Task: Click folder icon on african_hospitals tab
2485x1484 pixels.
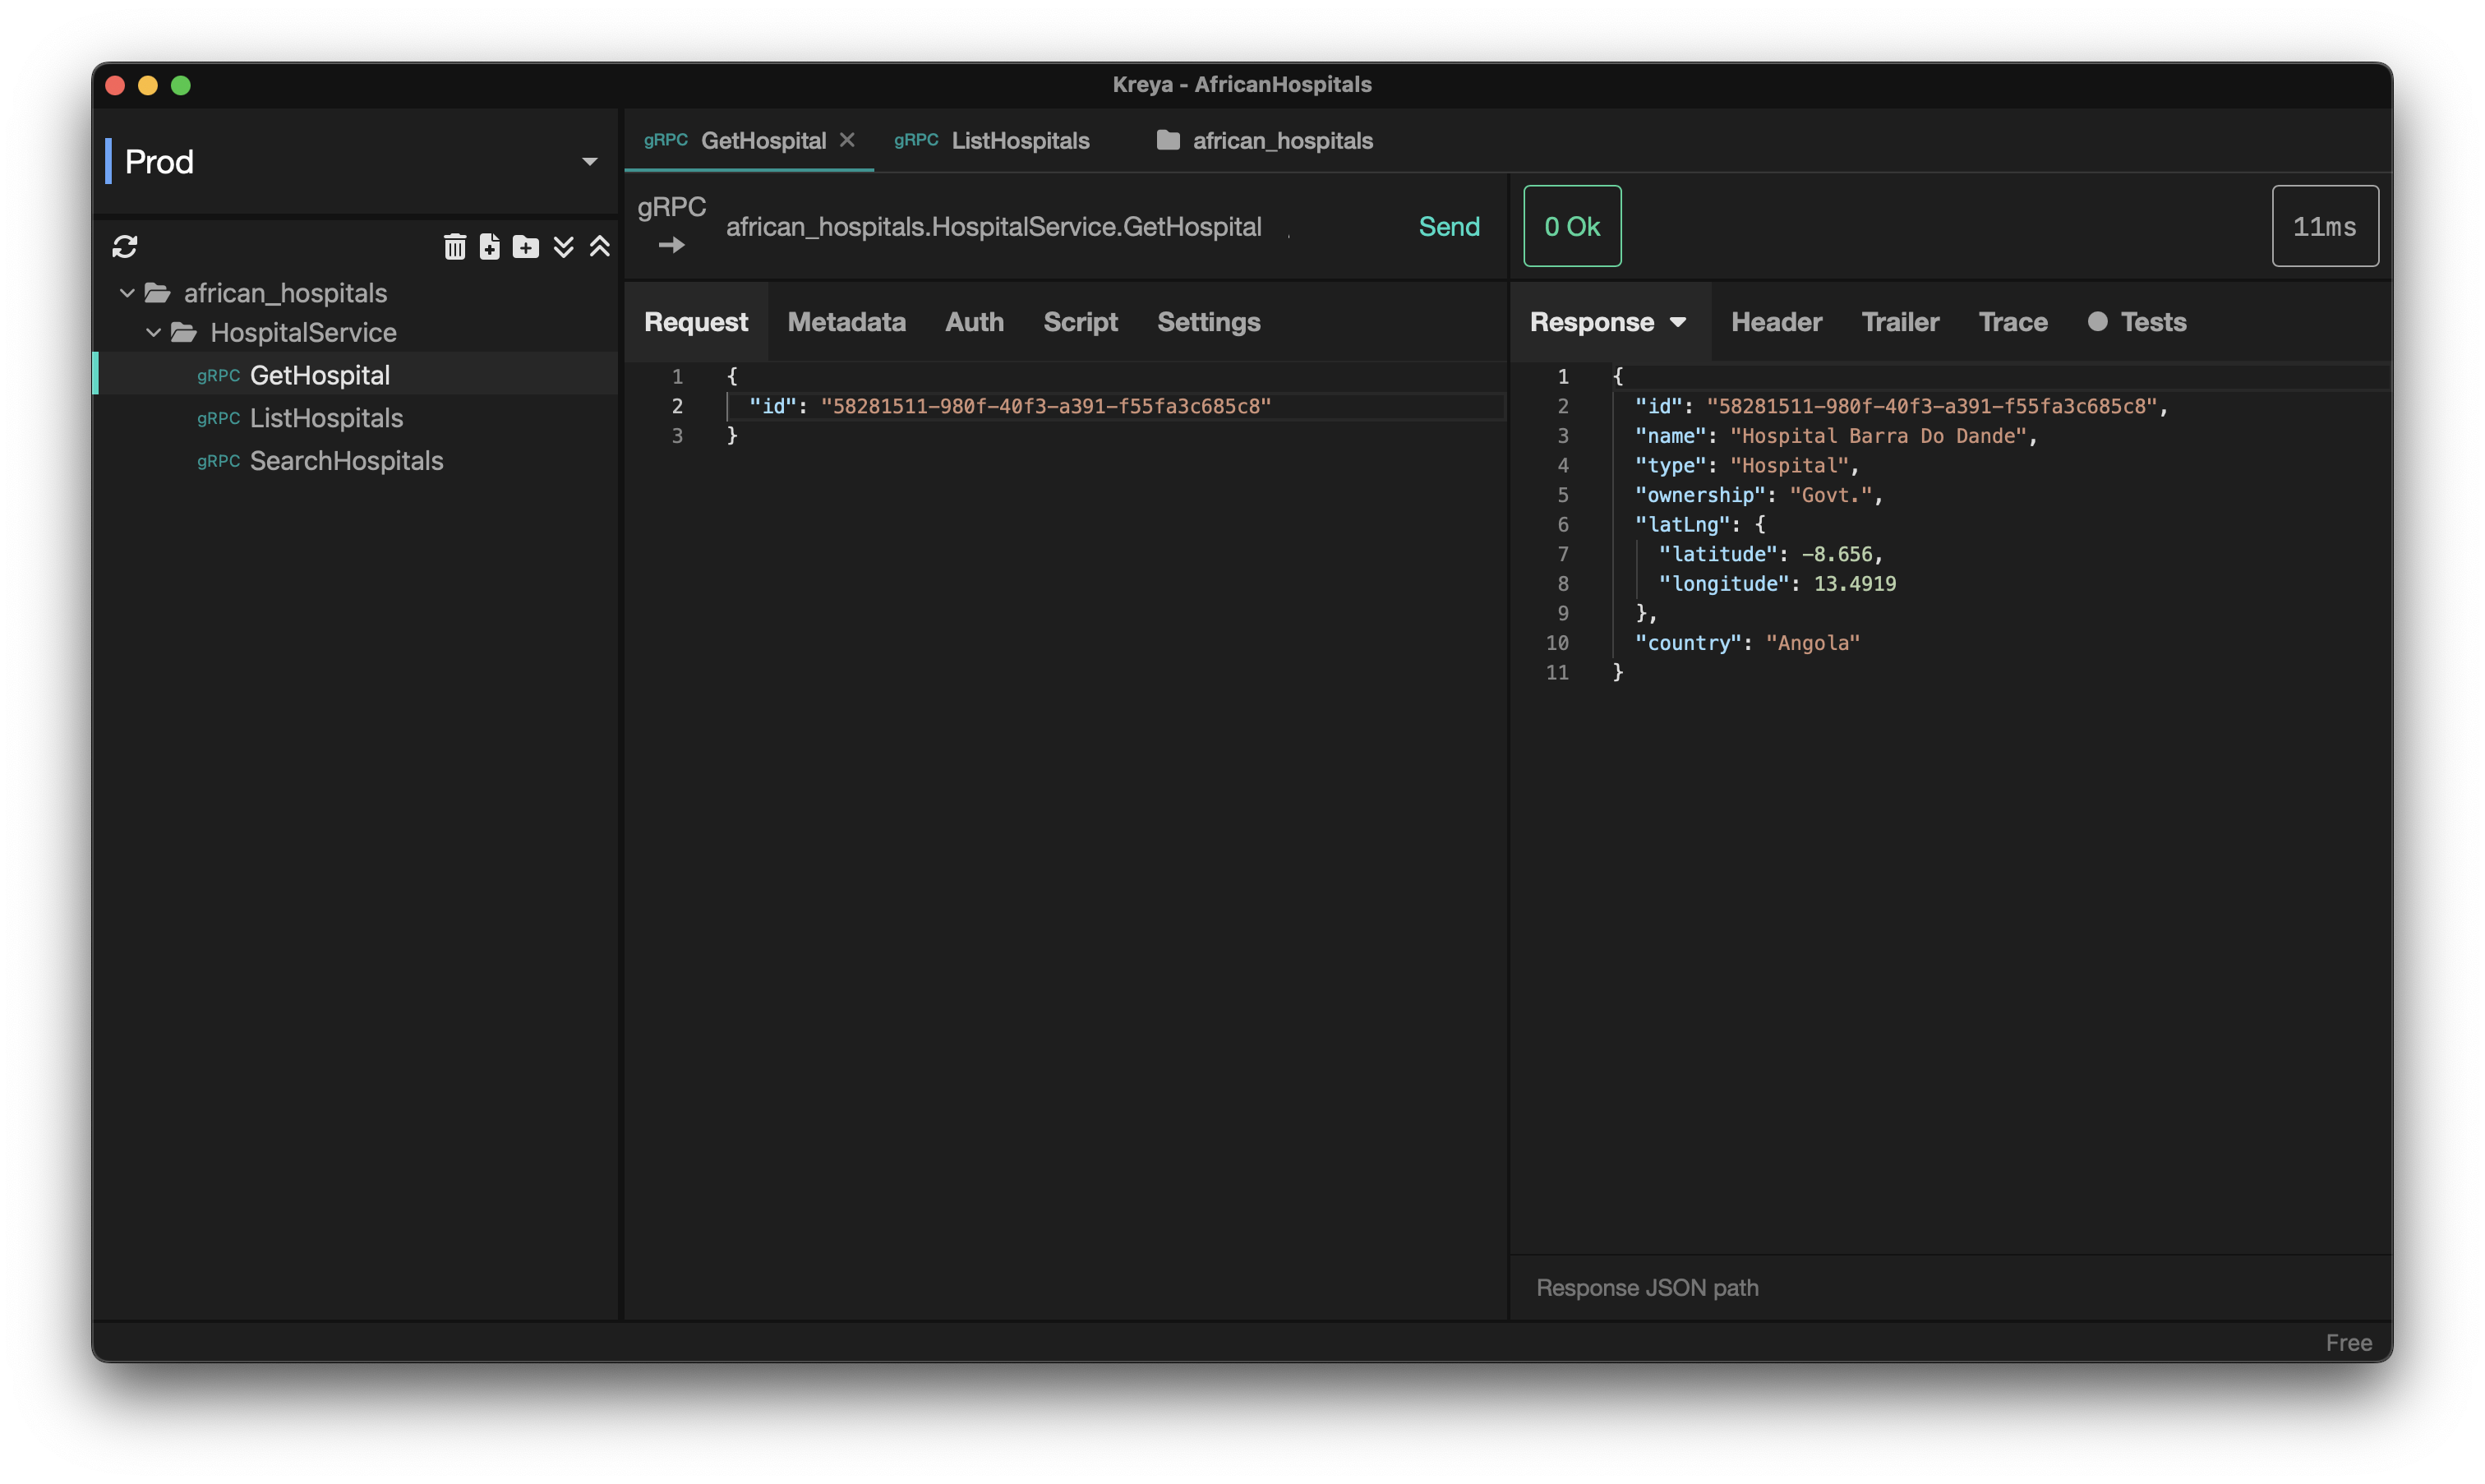Action: tap(1168, 140)
